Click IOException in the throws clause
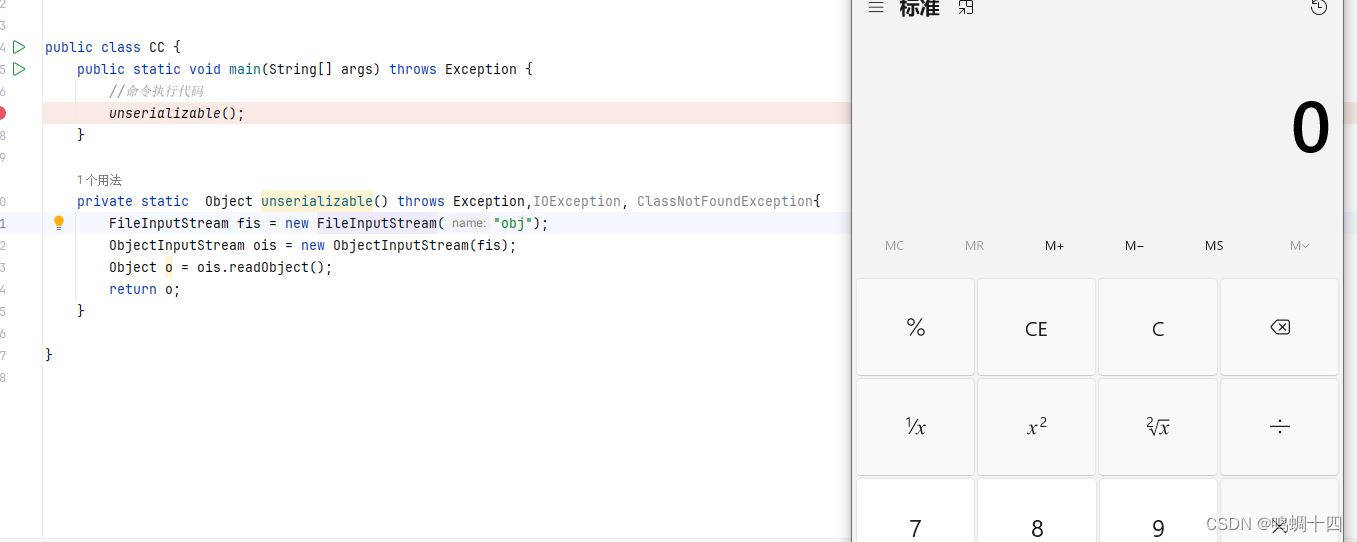Viewport: 1357px width, 542px height. click(577, 201)
